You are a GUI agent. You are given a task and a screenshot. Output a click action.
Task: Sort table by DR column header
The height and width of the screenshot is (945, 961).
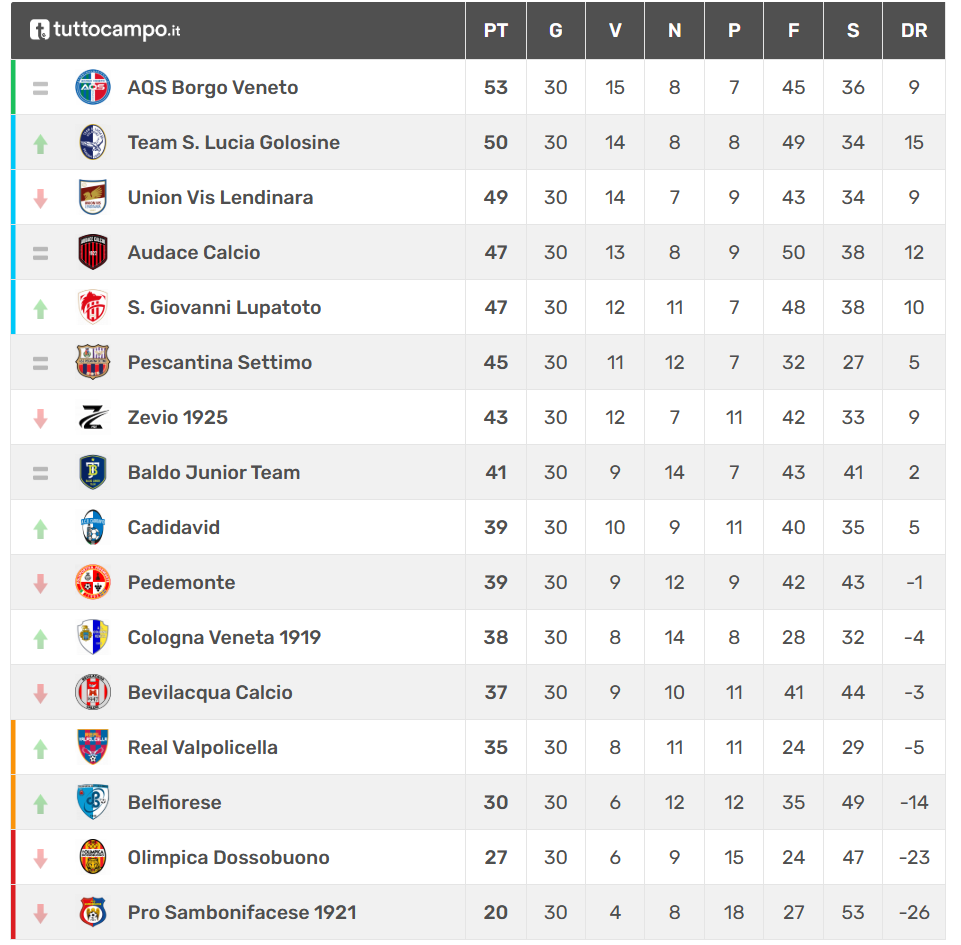tap(913, 30)
